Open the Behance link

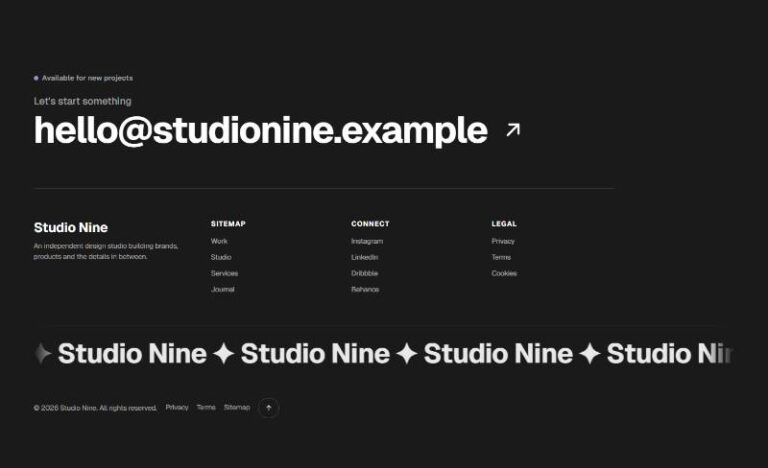365,290
